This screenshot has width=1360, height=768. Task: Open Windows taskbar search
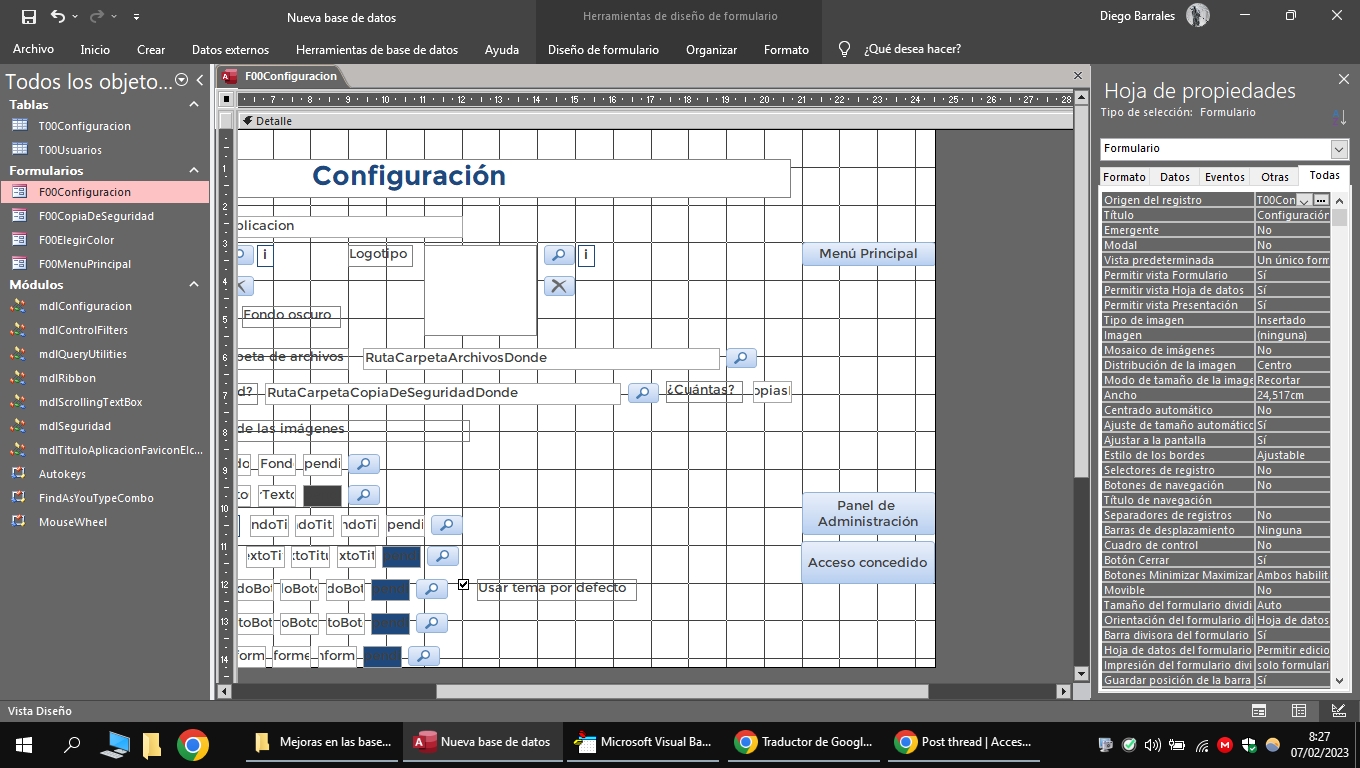tap(72, 743)
